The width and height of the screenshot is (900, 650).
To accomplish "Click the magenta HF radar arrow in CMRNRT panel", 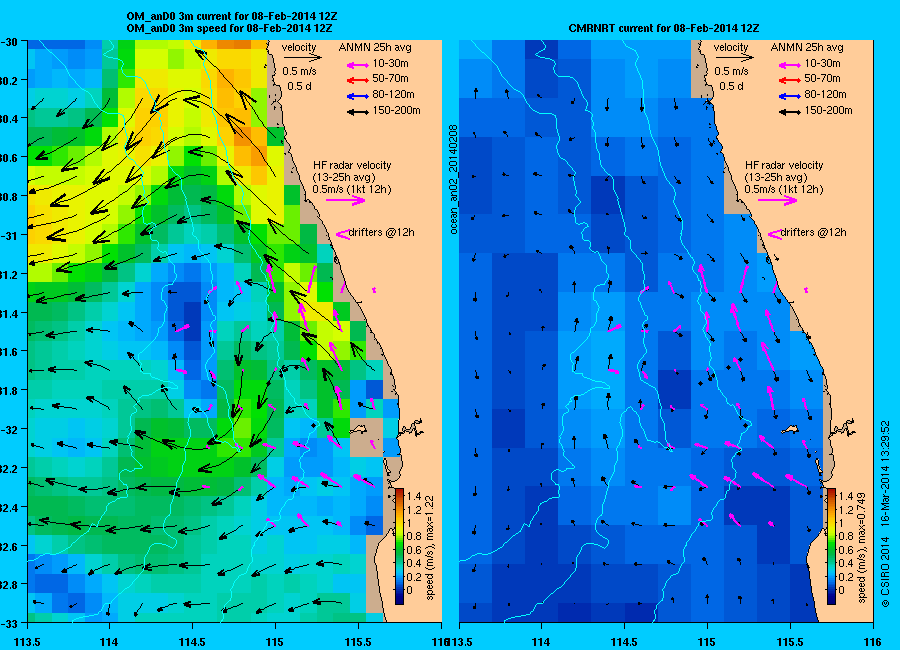I will [777, 200].
